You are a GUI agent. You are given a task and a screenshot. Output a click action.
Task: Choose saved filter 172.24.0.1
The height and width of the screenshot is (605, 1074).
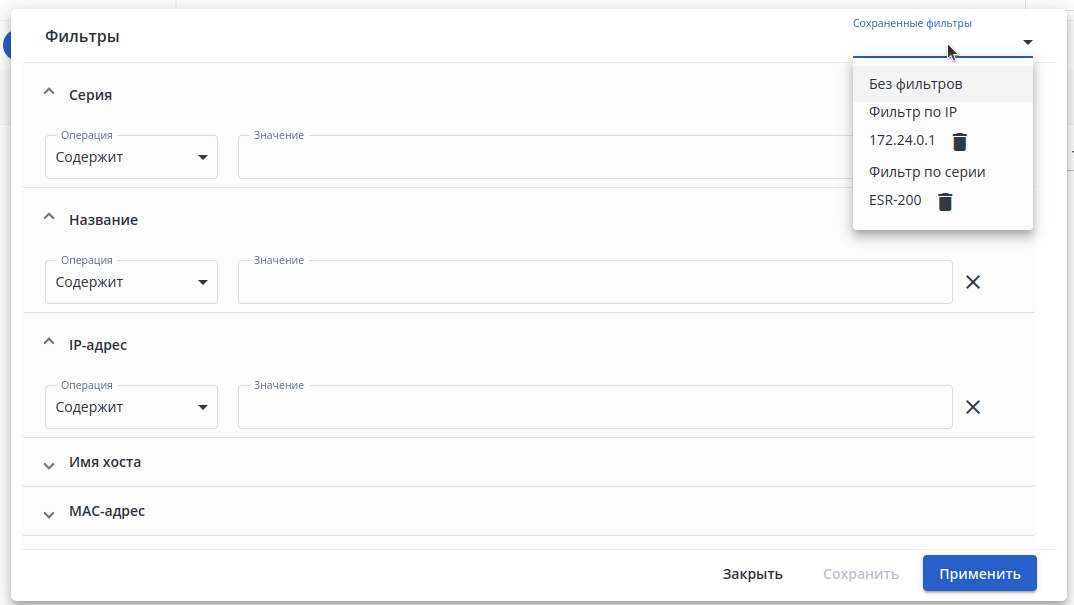tap(902, 141)
